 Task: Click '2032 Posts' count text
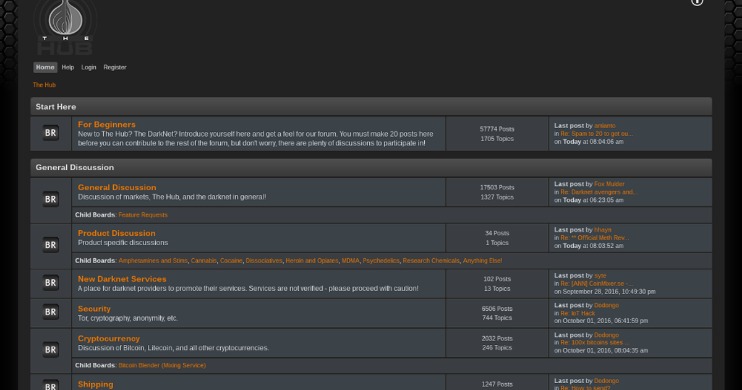(x=497, y=339)
